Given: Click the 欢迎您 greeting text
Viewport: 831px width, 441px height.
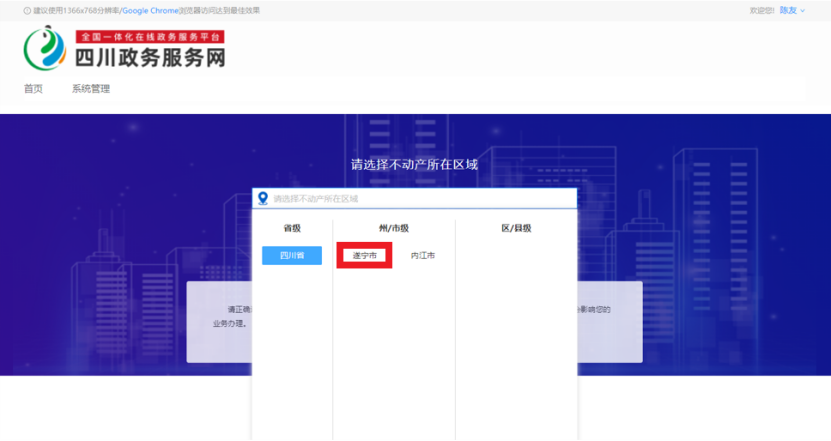Looking at the screenshot, I should click(762, 10).
